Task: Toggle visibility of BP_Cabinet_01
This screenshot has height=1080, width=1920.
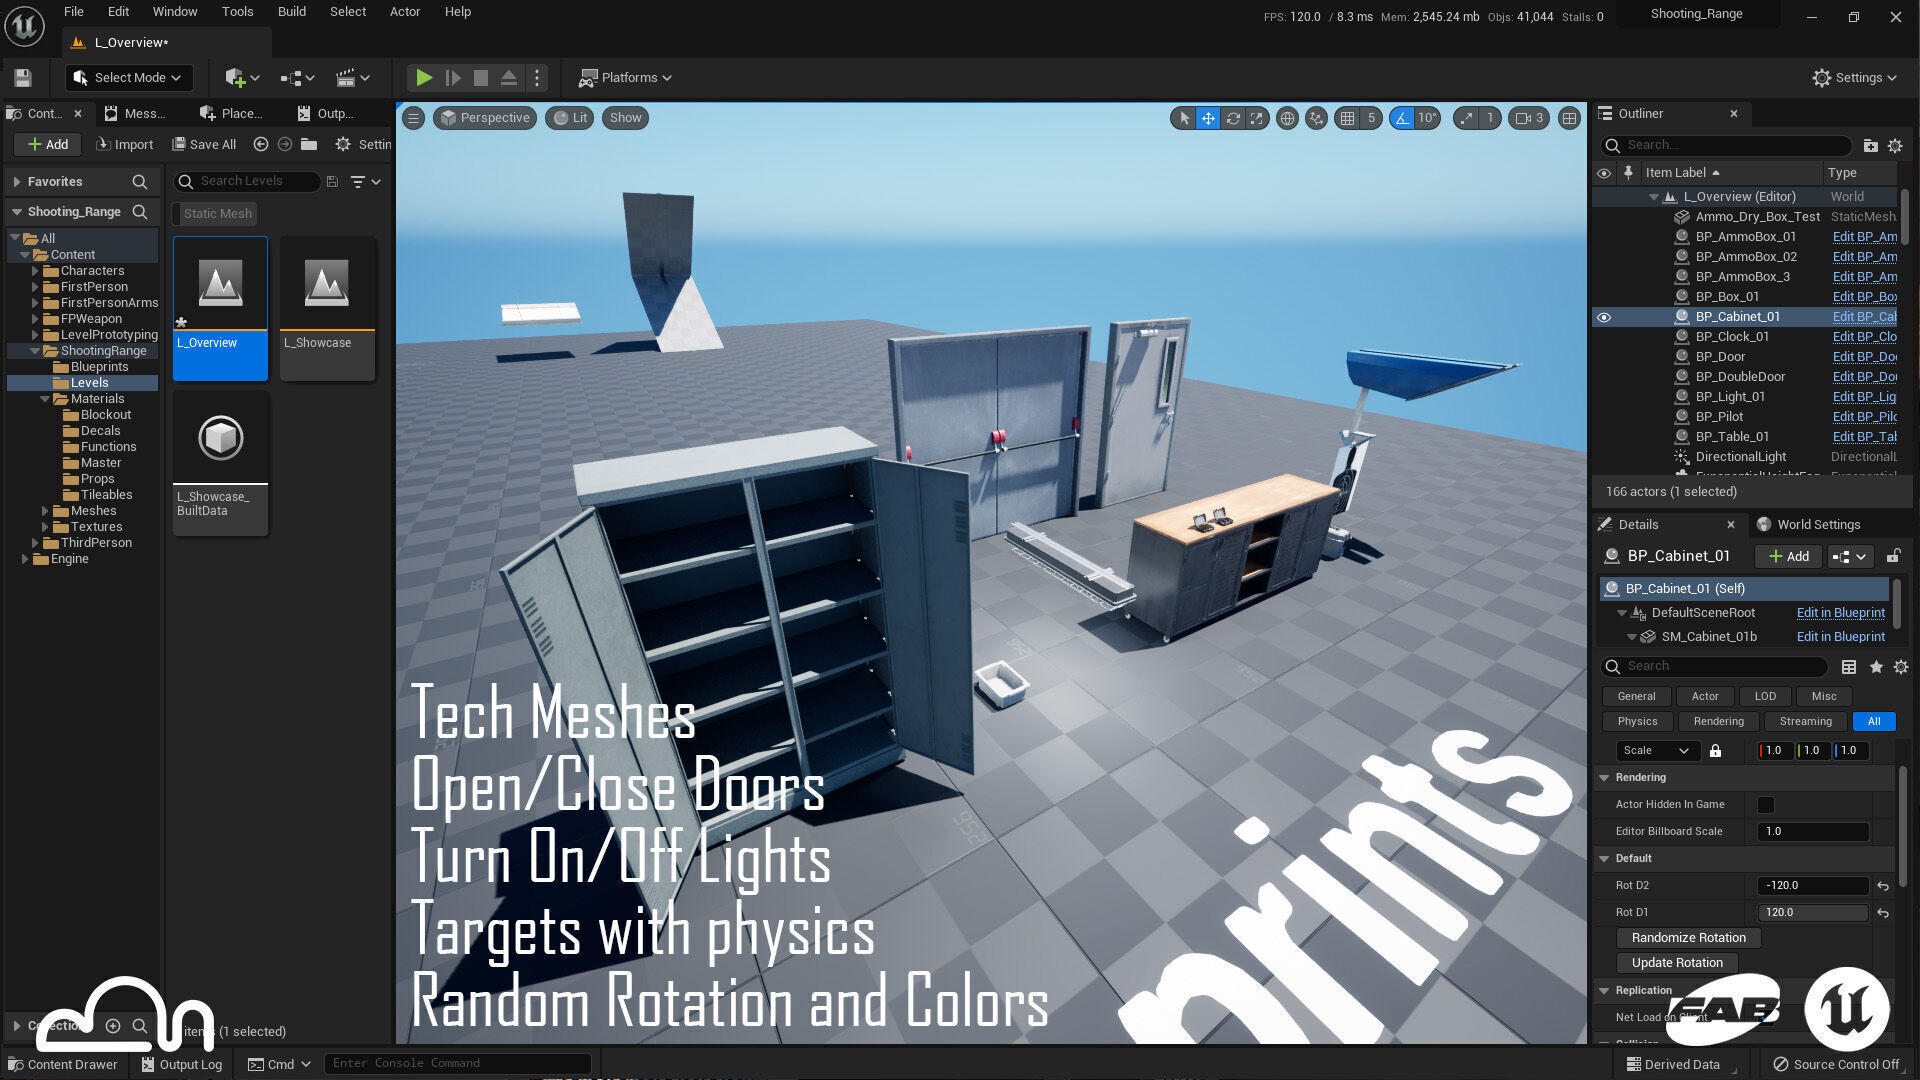Action: [x=1604, y=317]
